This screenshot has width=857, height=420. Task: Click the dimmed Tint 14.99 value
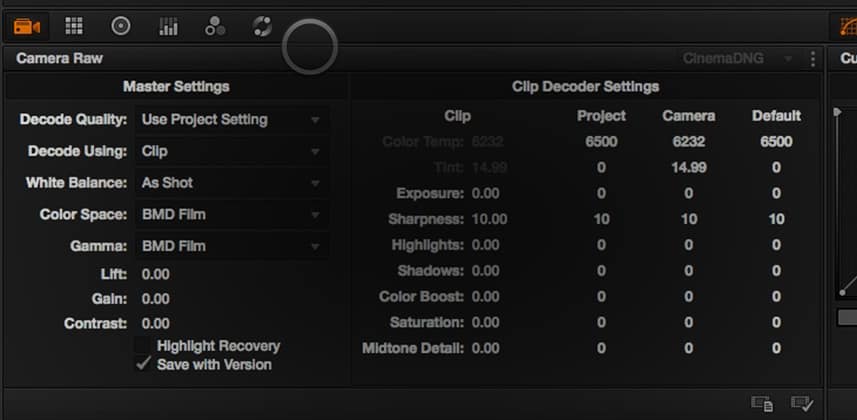coord(489,167)
